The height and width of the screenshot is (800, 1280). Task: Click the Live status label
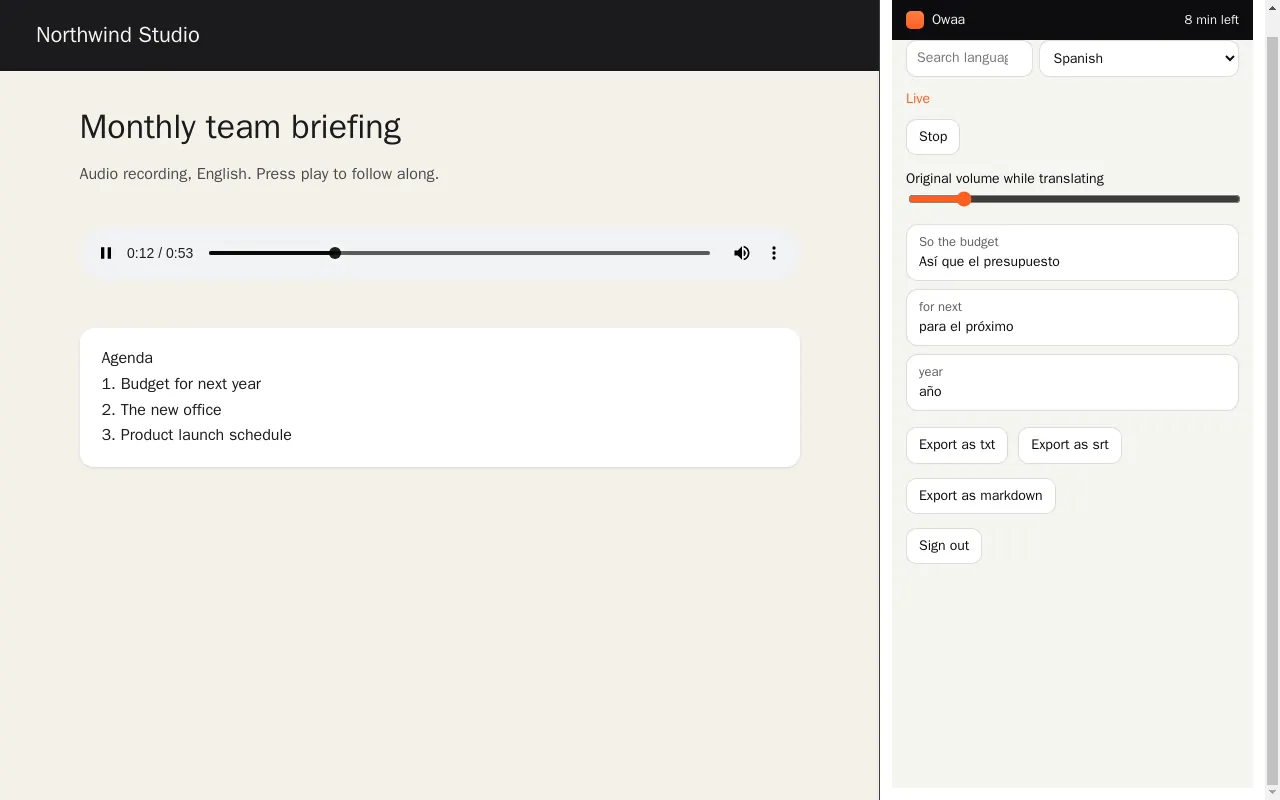coord(918,99)
